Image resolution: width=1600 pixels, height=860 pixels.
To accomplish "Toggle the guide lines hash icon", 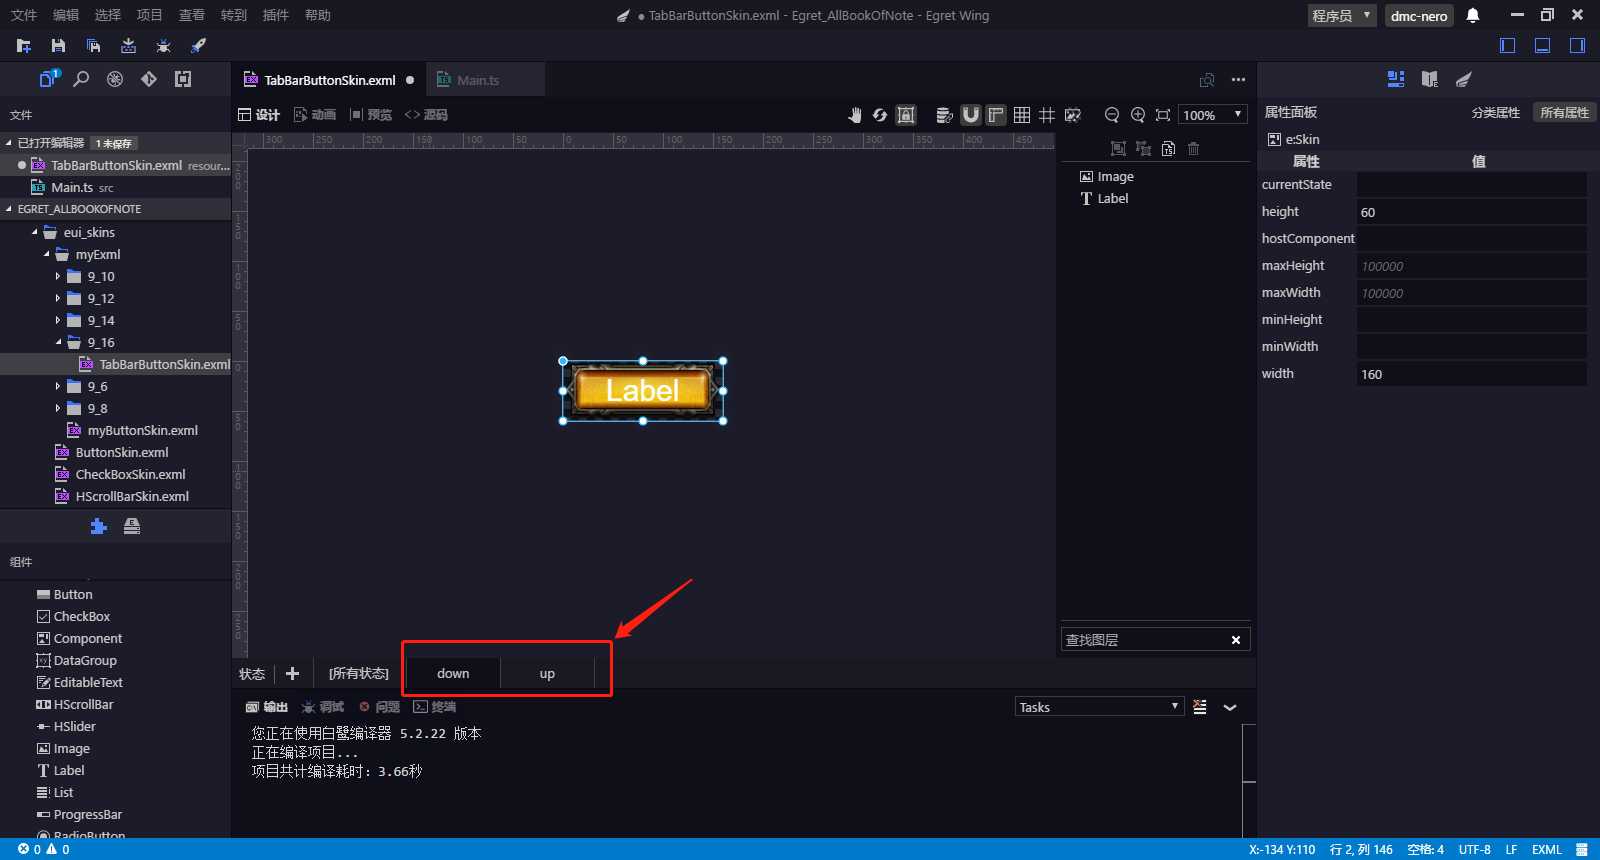I will 1047,115.
